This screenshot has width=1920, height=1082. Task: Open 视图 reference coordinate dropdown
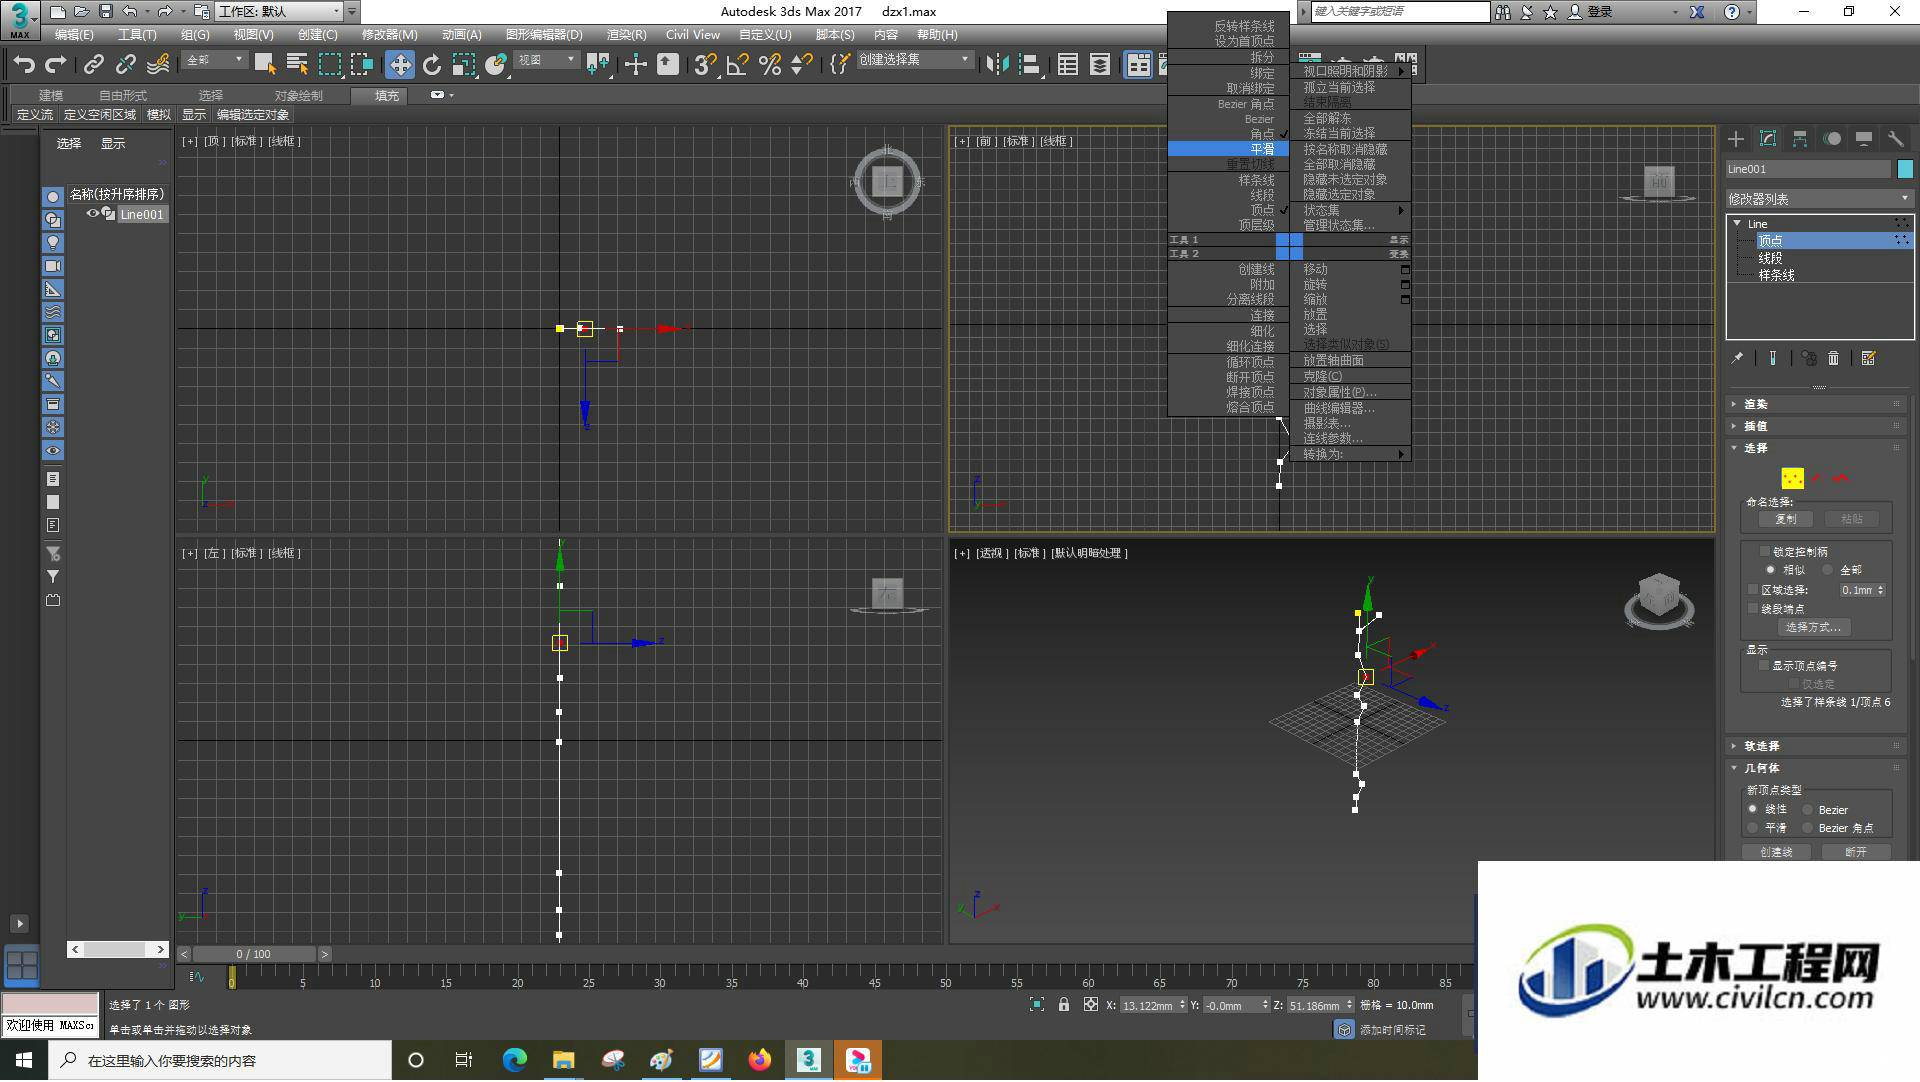click(546, 61)
